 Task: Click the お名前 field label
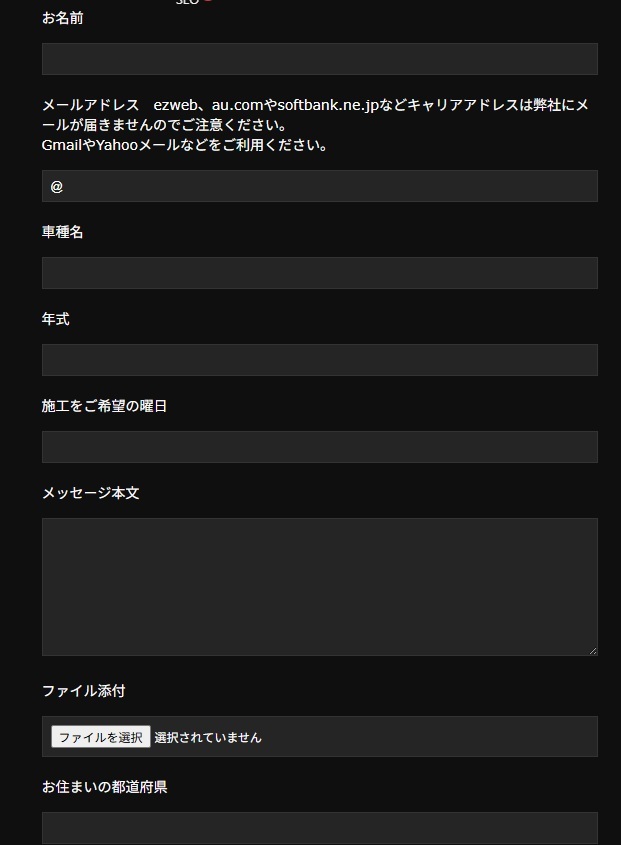pos(63,18)
